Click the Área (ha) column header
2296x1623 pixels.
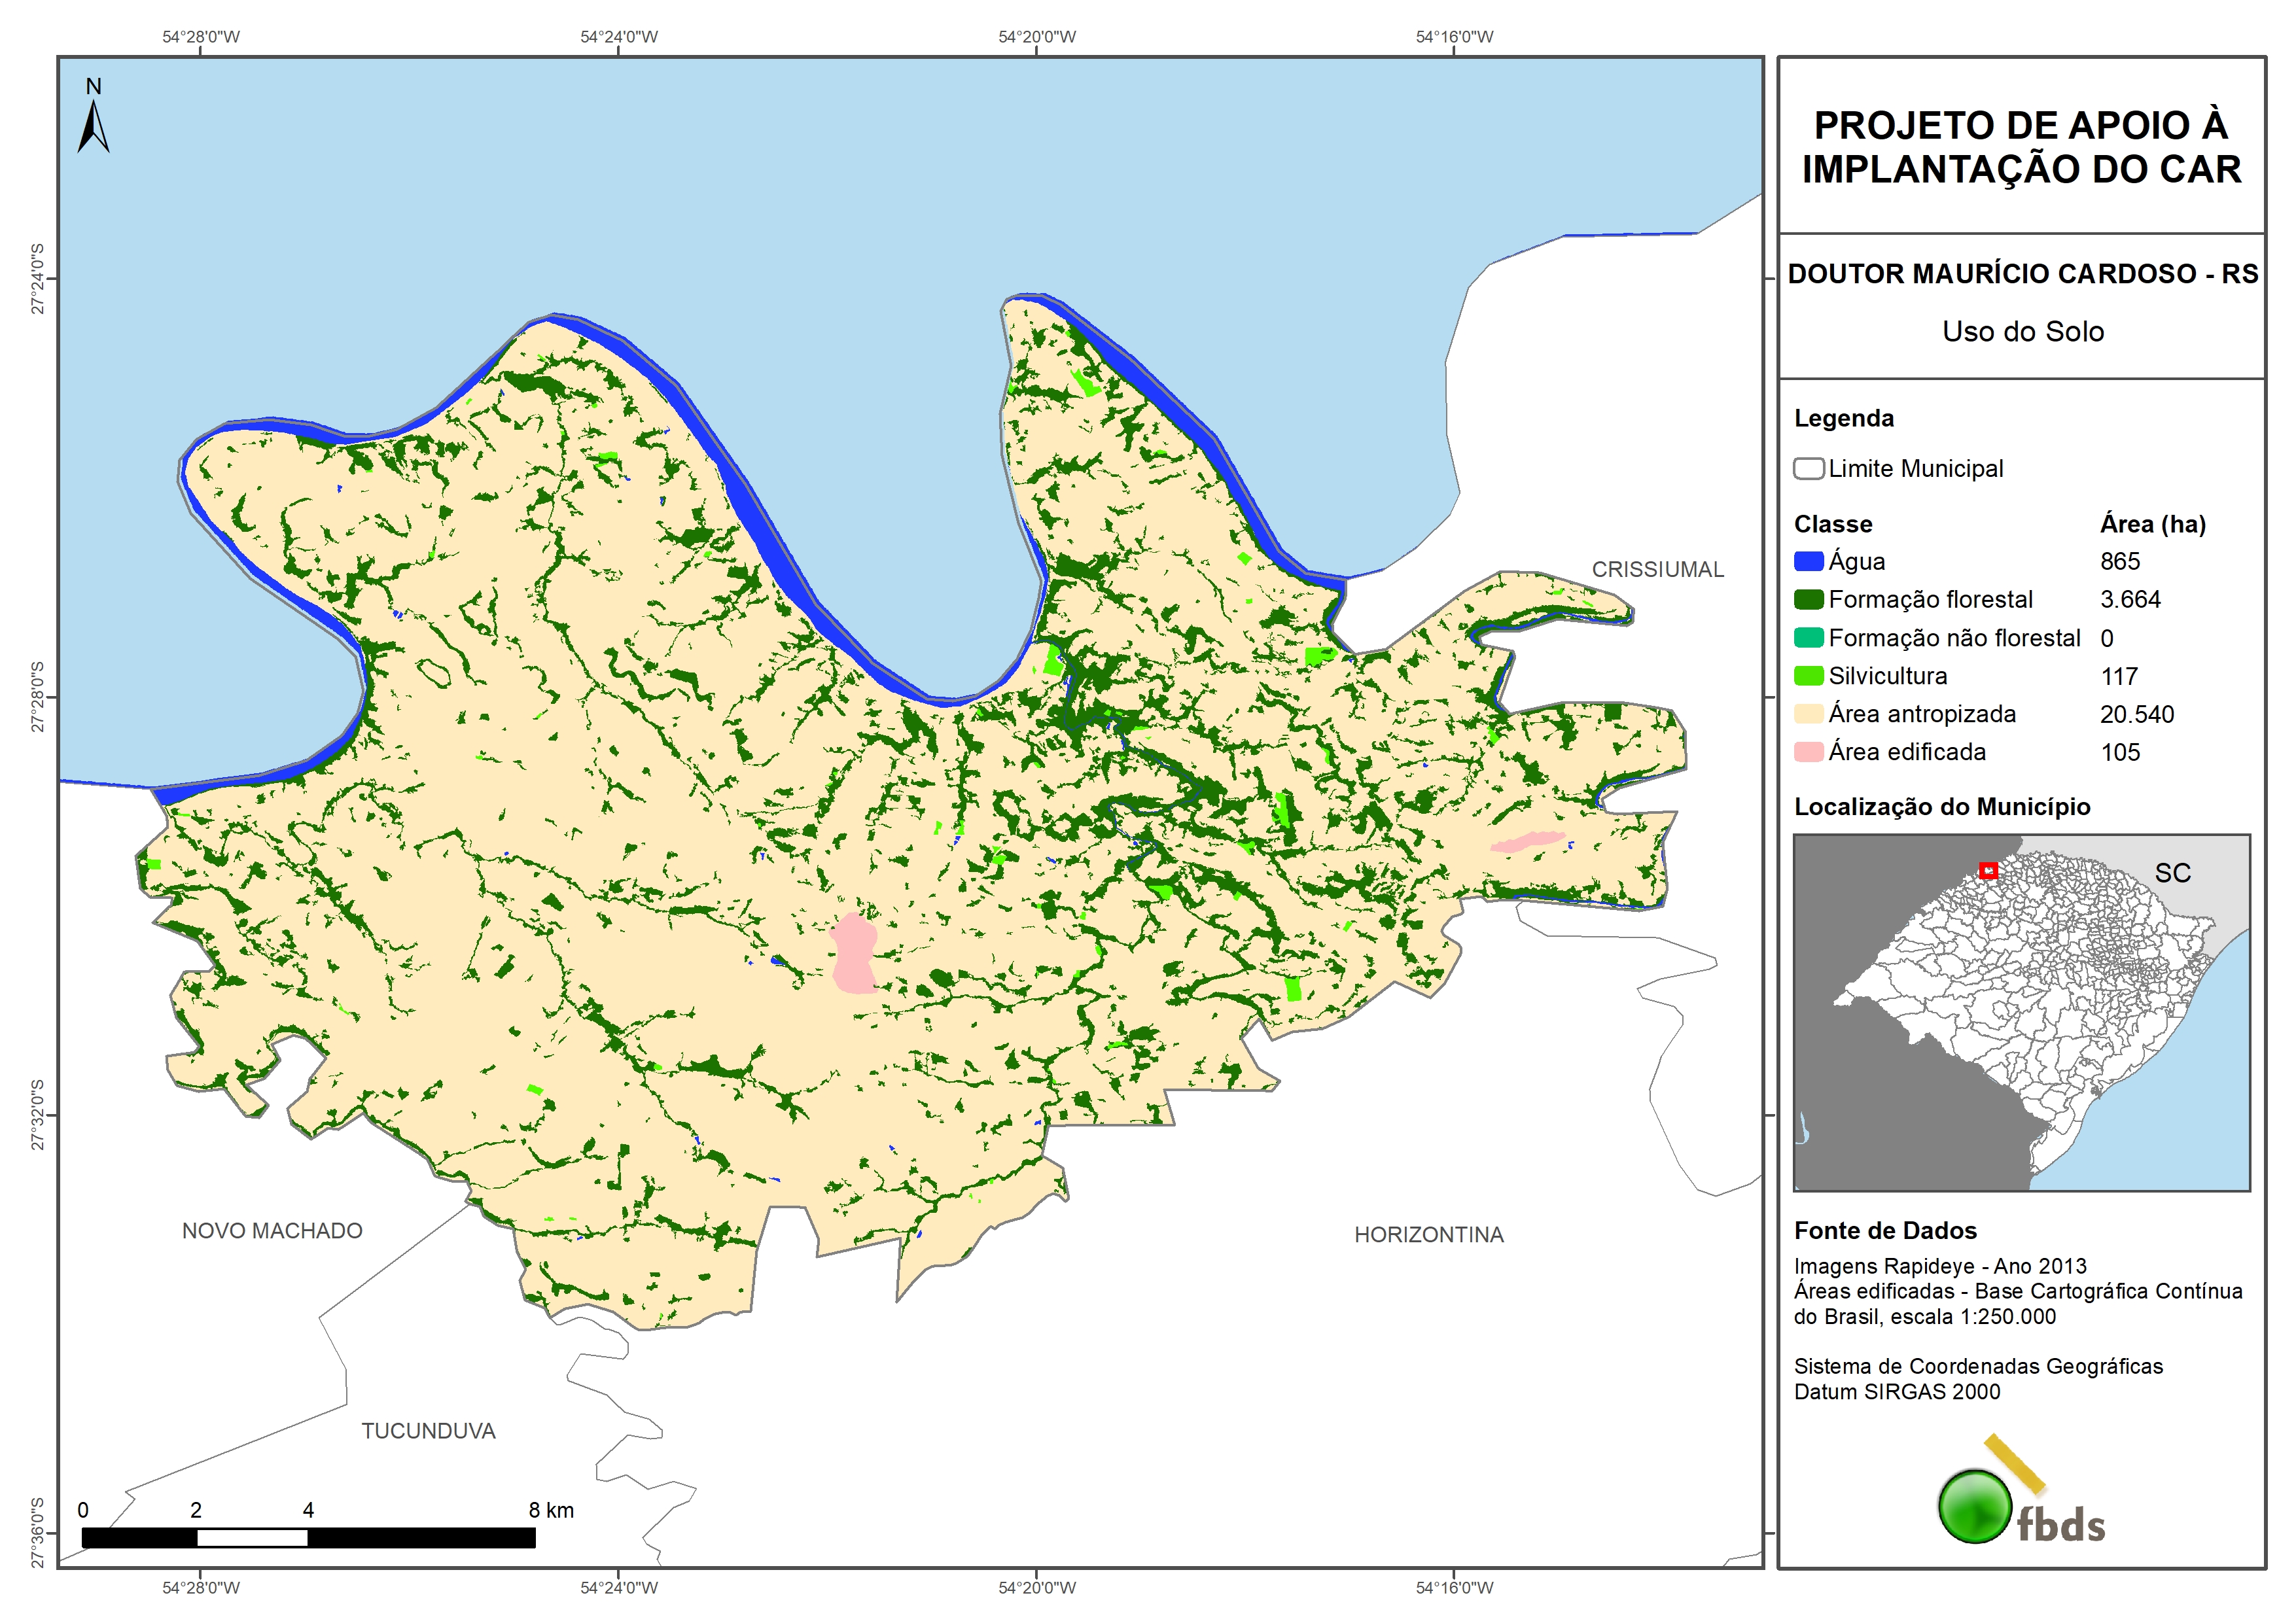2152,524
